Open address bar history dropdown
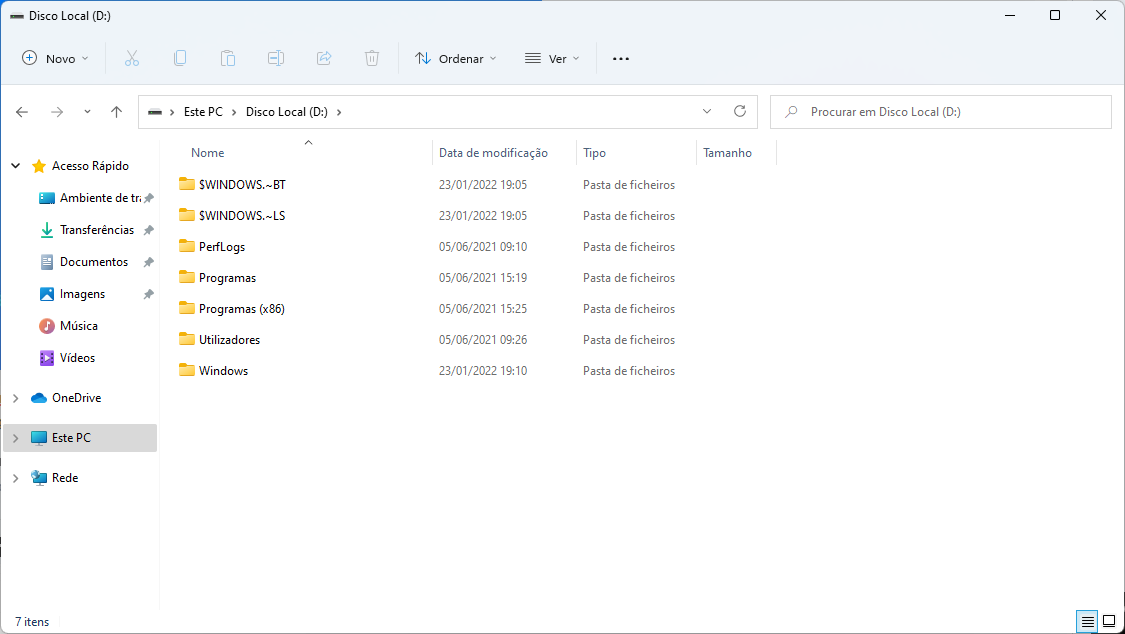Image resolution: width=1125 pixels, height=634 pixels. [707, 111]
